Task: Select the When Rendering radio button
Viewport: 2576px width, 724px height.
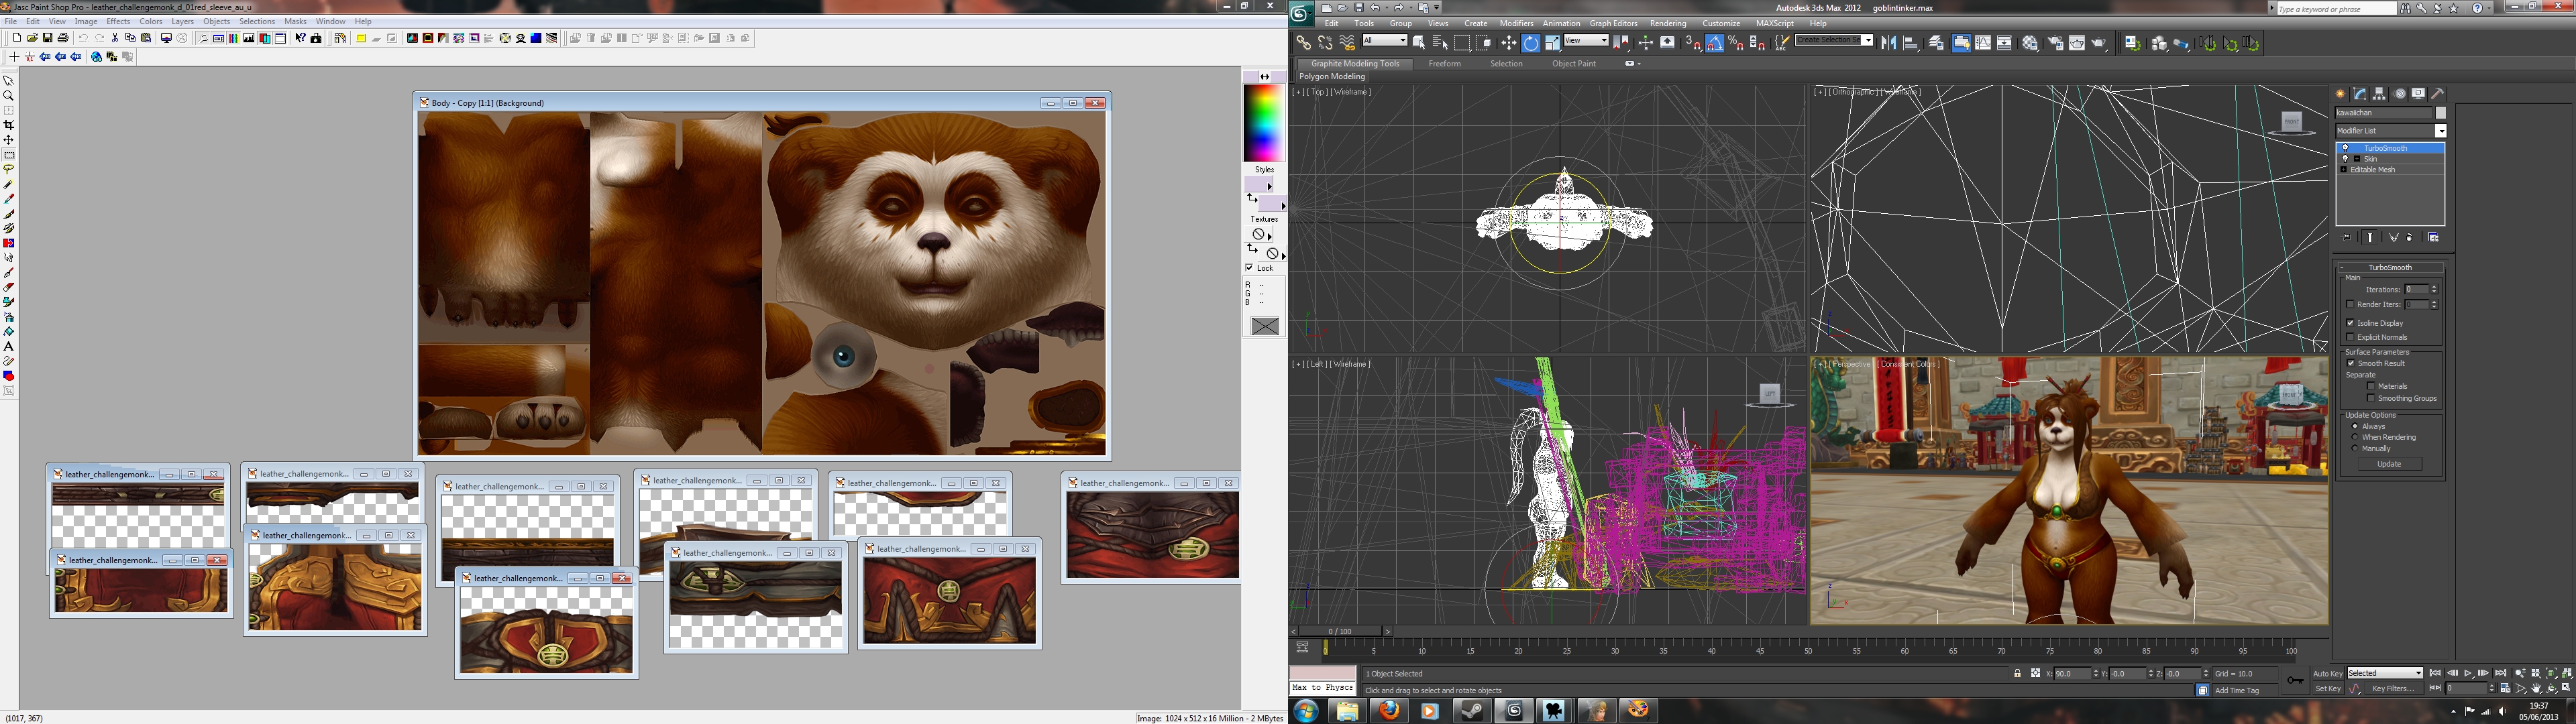Action: 2355,437
